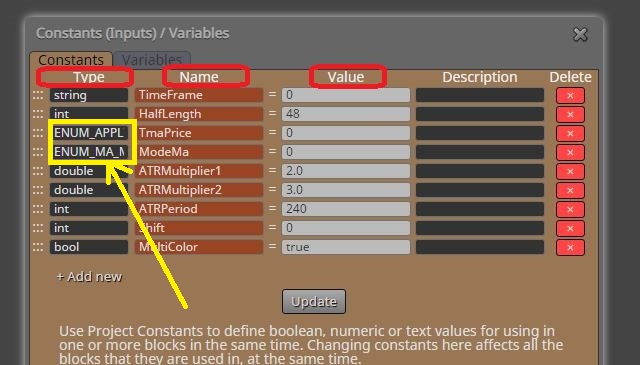Switch to the Variables tab
Viewport: 640px width, 365px height.
point(152,60)
